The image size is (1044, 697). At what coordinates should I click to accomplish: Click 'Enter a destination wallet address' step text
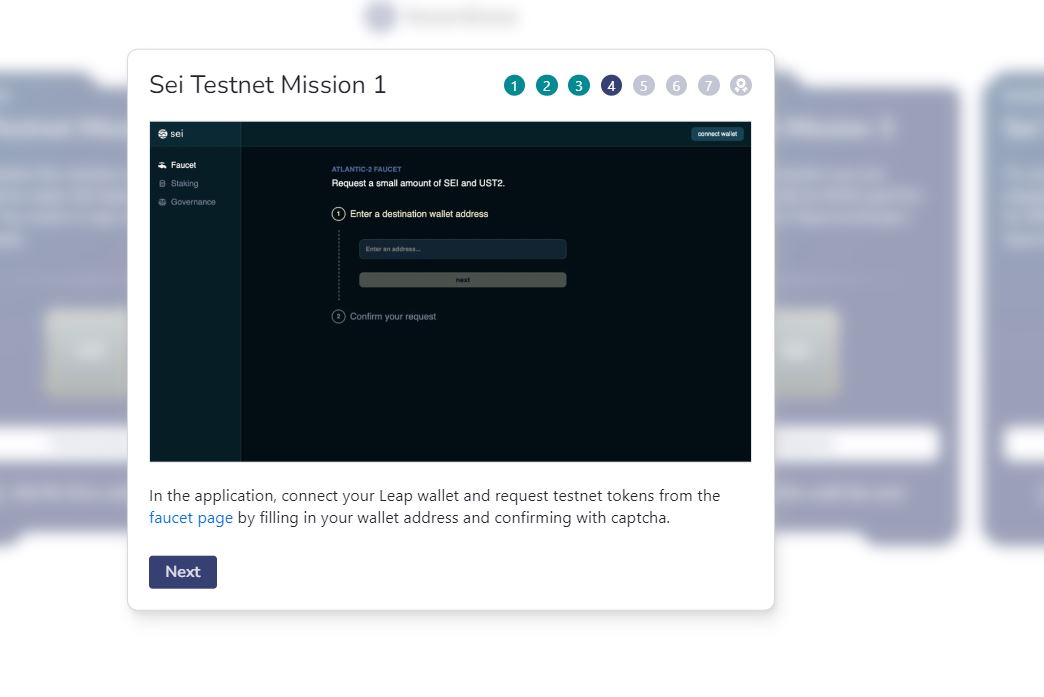pos(419,214)
